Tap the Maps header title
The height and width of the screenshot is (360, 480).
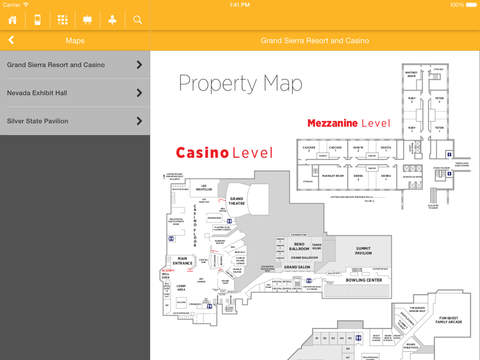(x=75, y=41)
